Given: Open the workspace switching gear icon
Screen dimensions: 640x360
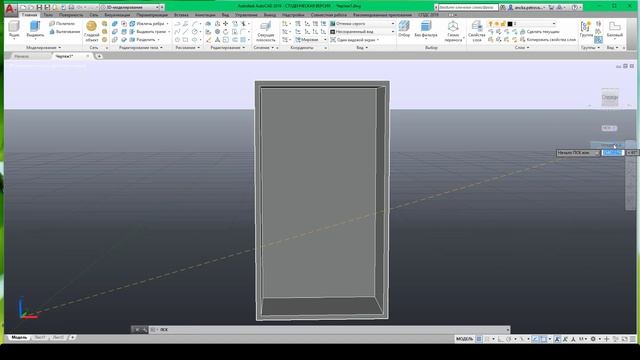Looking at the screenshot, I should [593, 339].
